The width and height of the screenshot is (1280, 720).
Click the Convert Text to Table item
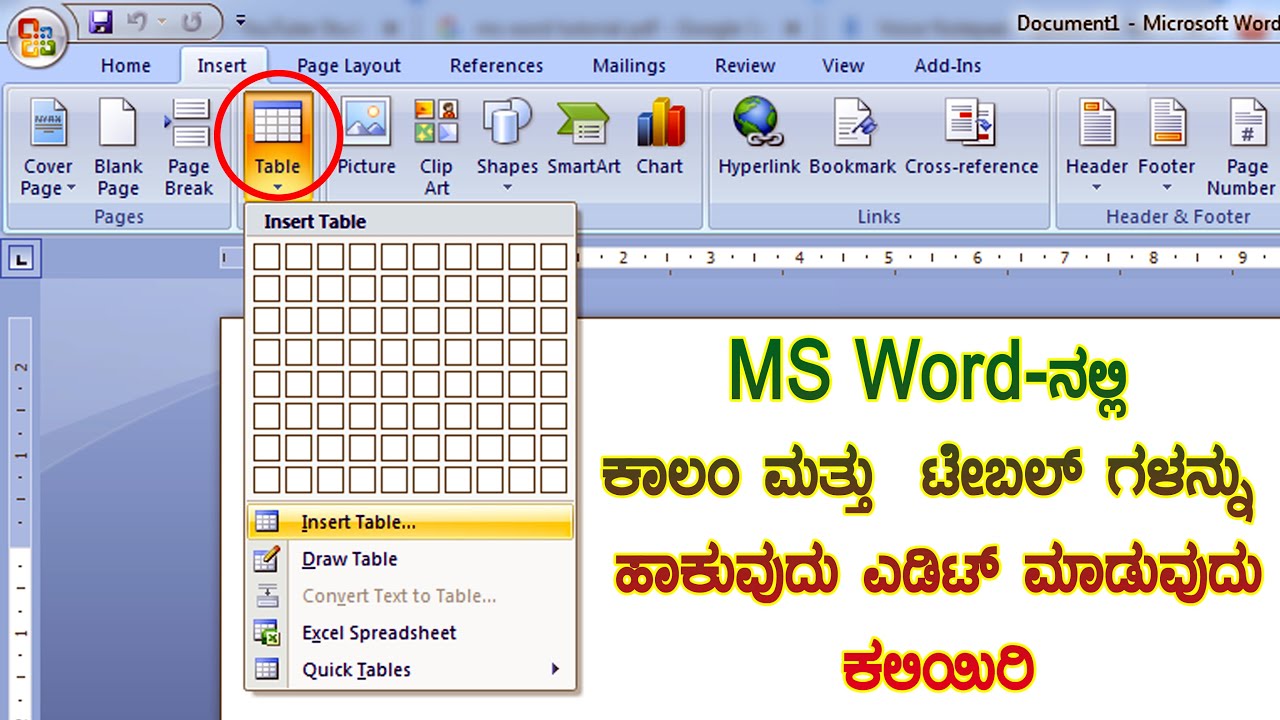click(410, 596)
